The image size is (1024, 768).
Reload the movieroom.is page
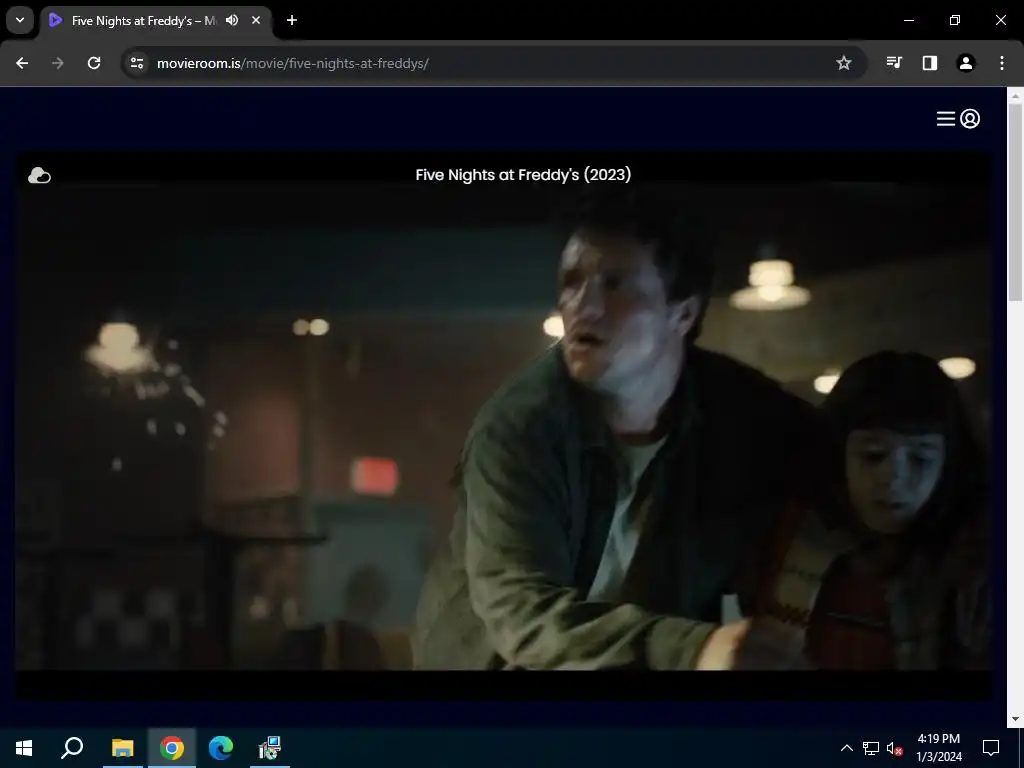pos(94,63)
